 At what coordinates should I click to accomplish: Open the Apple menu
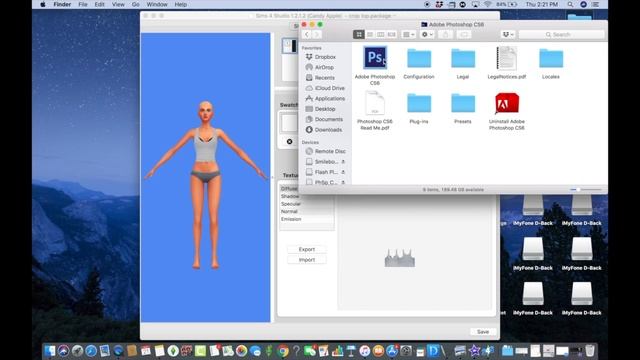click(x=43, y=4)
